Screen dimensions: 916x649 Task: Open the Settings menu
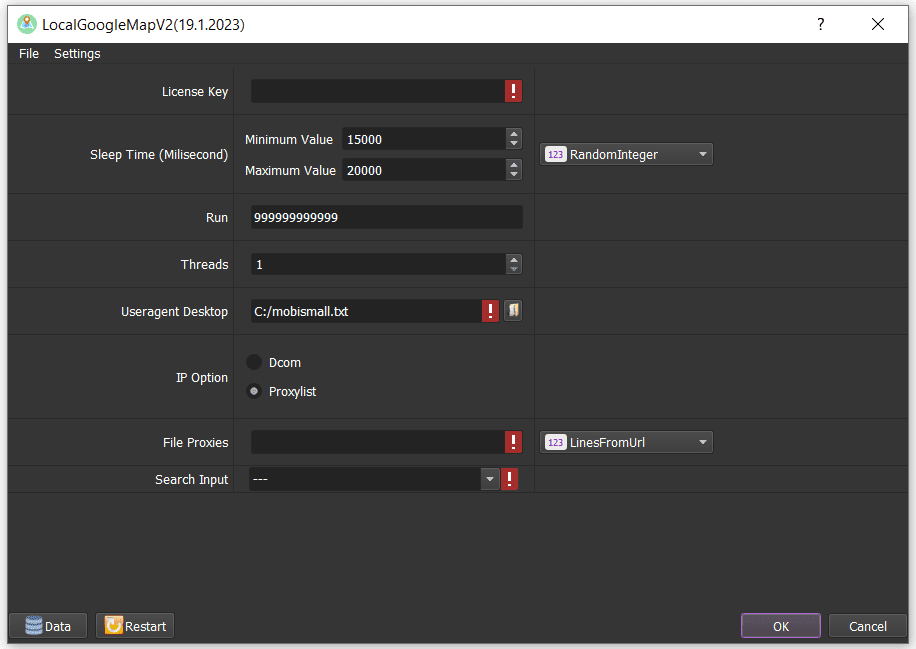[77, 53]
